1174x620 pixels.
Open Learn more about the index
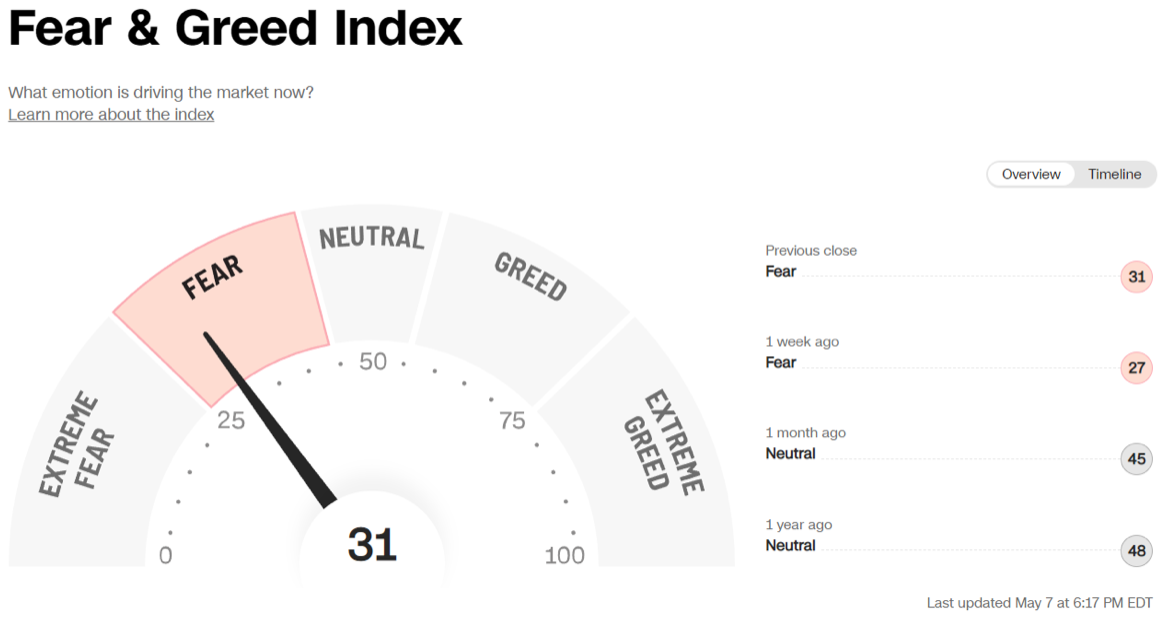(111, 114)
